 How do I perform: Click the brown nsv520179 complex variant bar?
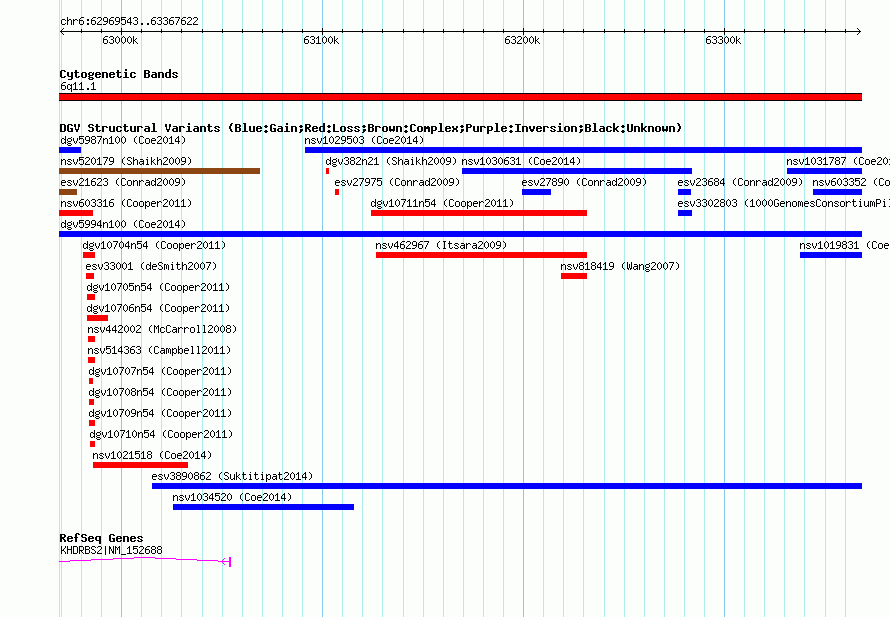point(159,171)
